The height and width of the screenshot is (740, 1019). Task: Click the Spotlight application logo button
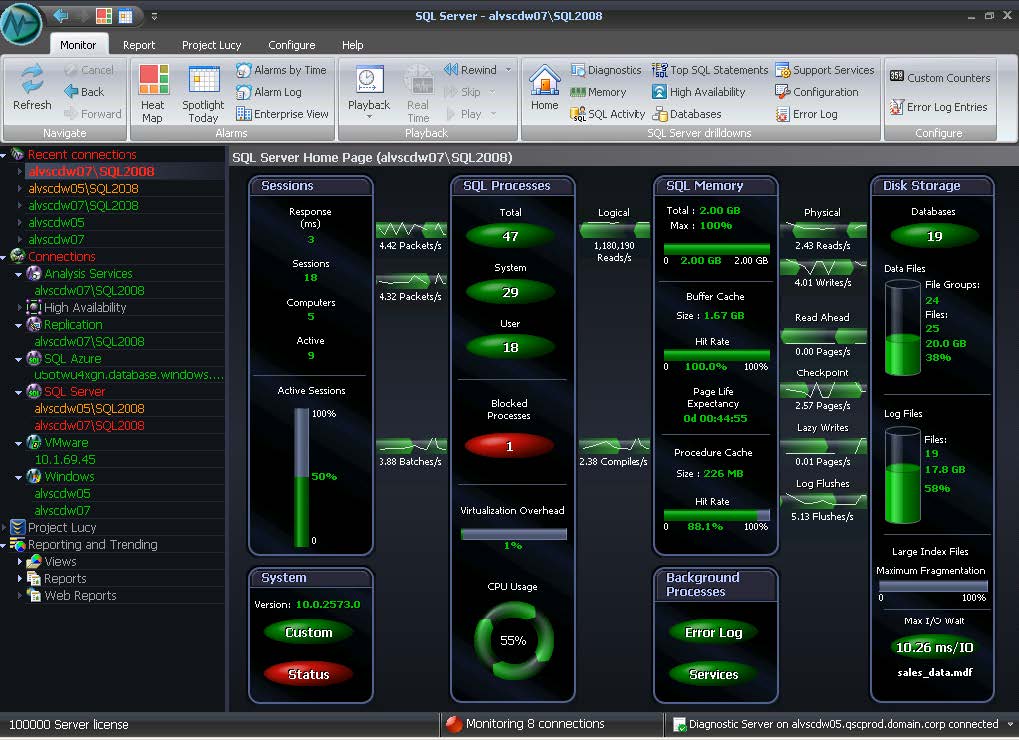tap(21, 24)
